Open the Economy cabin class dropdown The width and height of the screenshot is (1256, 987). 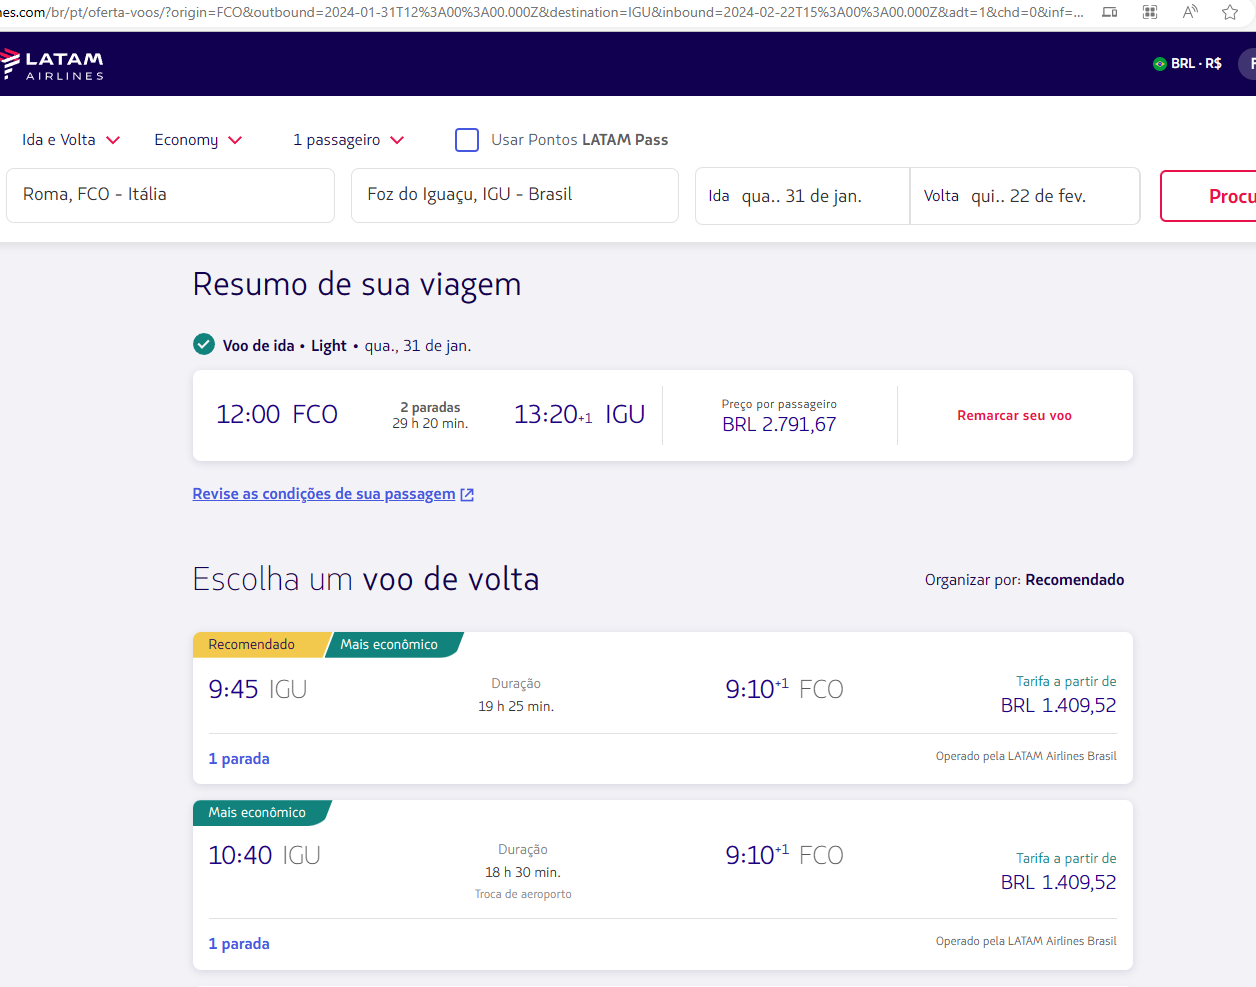click(198, 140)
